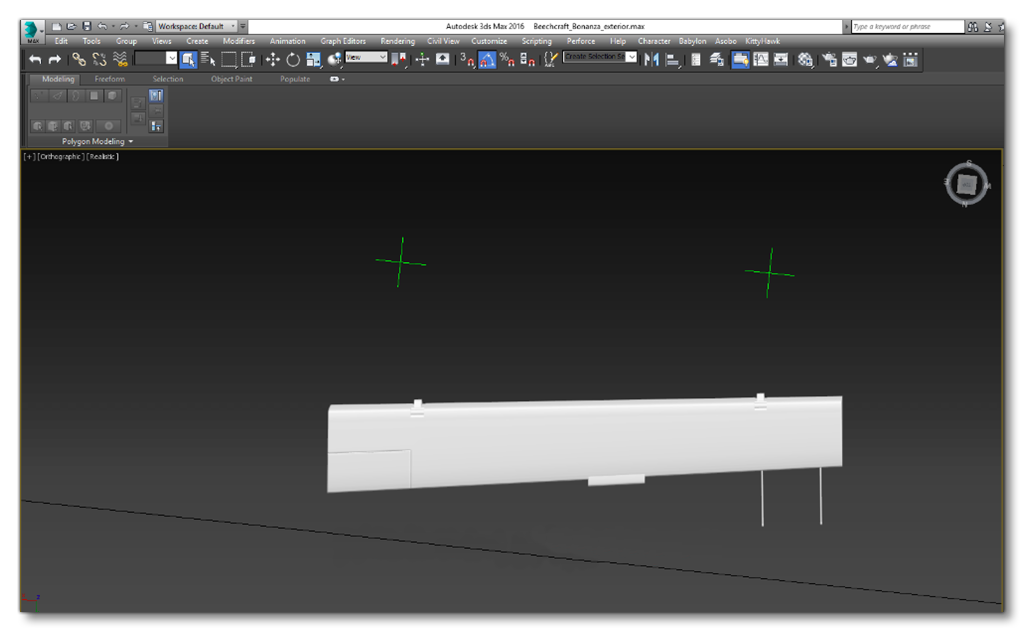The height and width of the screenshot is (632, 1024).
Task: Open the Workspace Default dropdown
Action: (x=232, y=26)
